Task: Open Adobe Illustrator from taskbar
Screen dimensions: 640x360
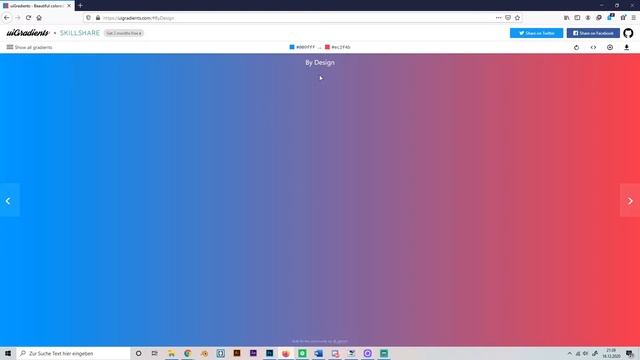Action: pos(237,353)
